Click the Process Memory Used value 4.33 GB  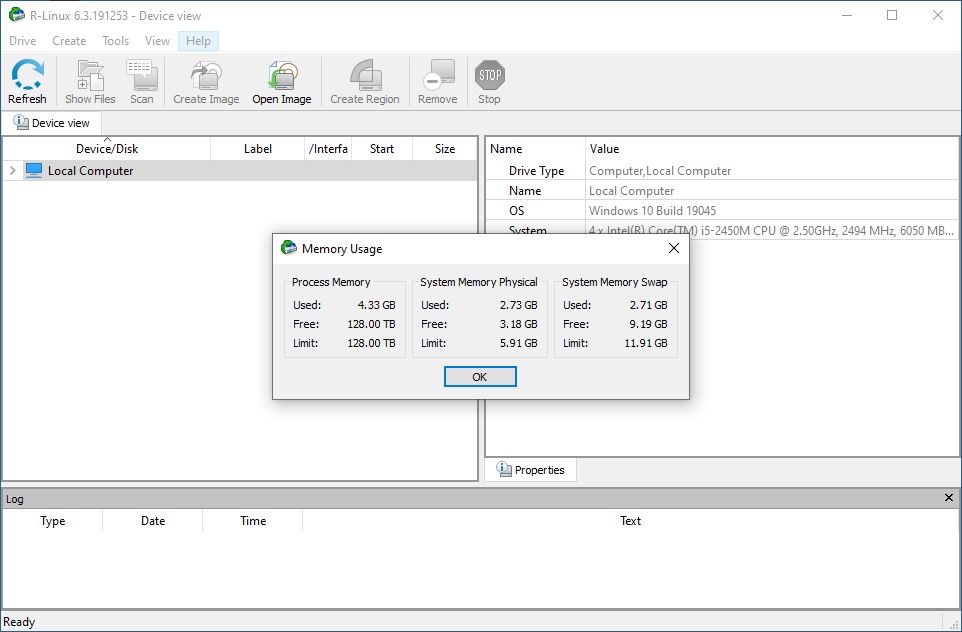(377, 305)
